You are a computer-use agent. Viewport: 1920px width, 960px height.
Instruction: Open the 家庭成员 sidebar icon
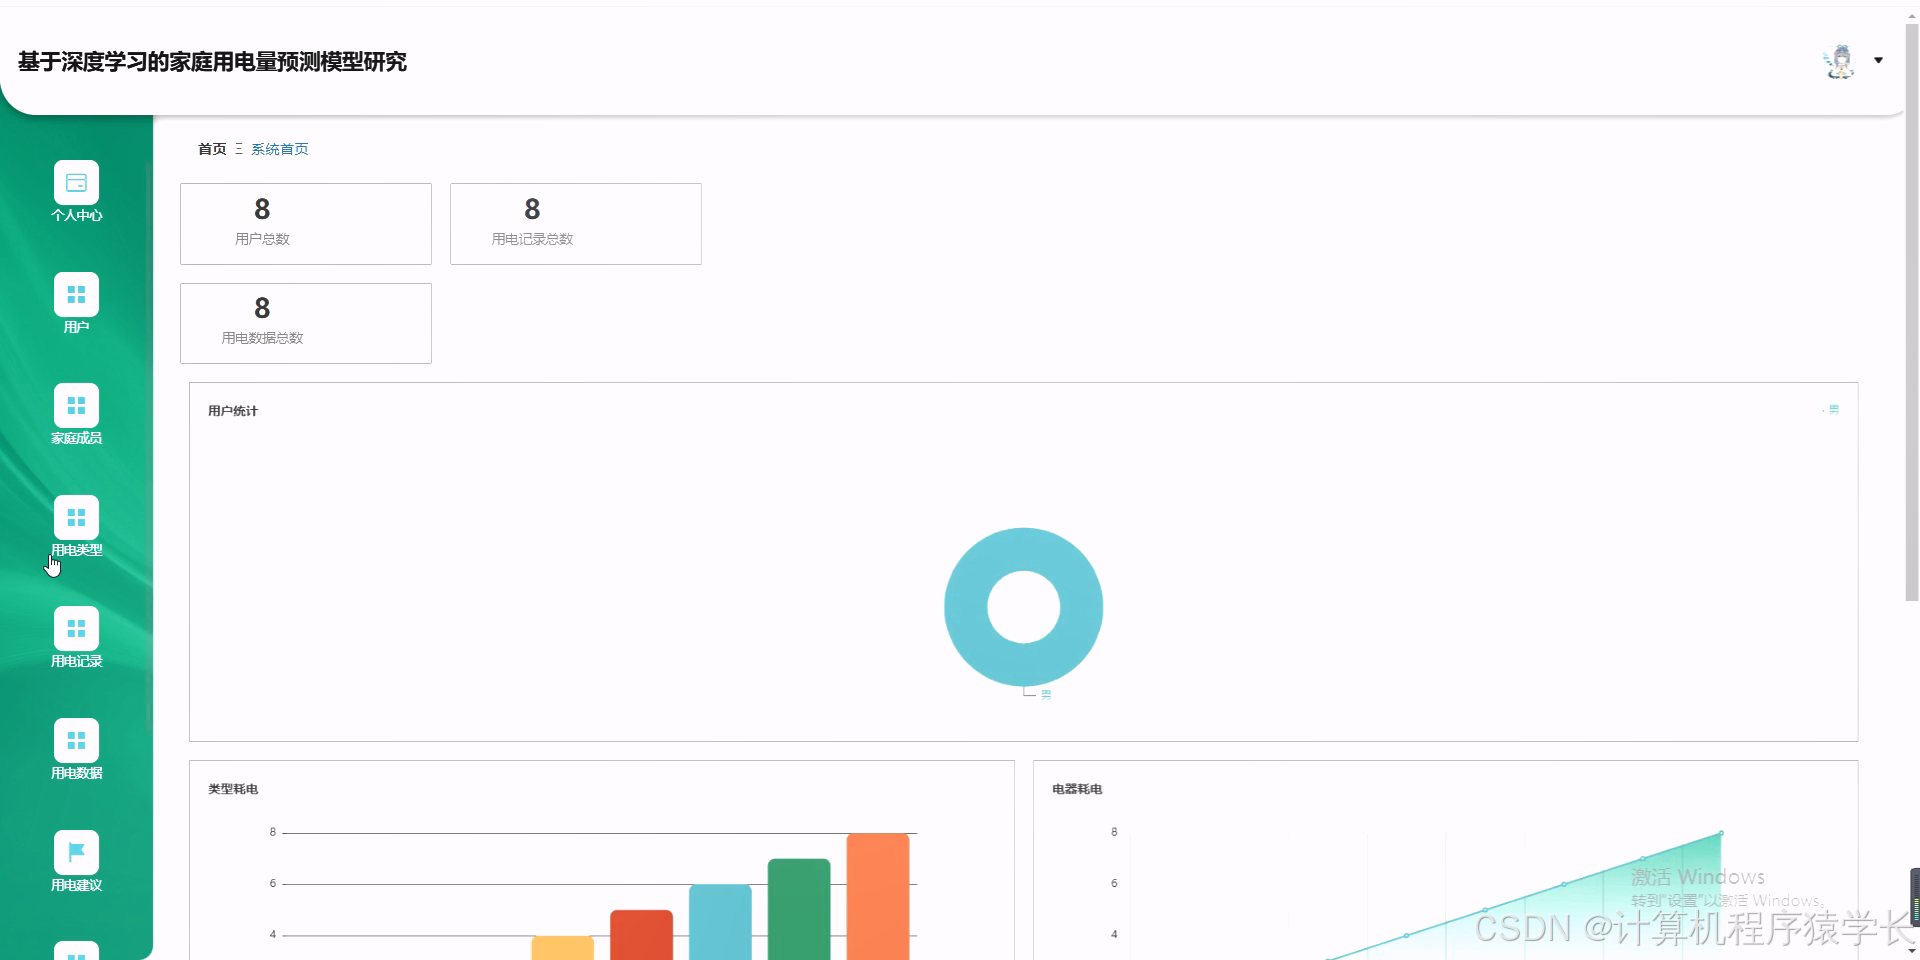[x=76, y=406]
